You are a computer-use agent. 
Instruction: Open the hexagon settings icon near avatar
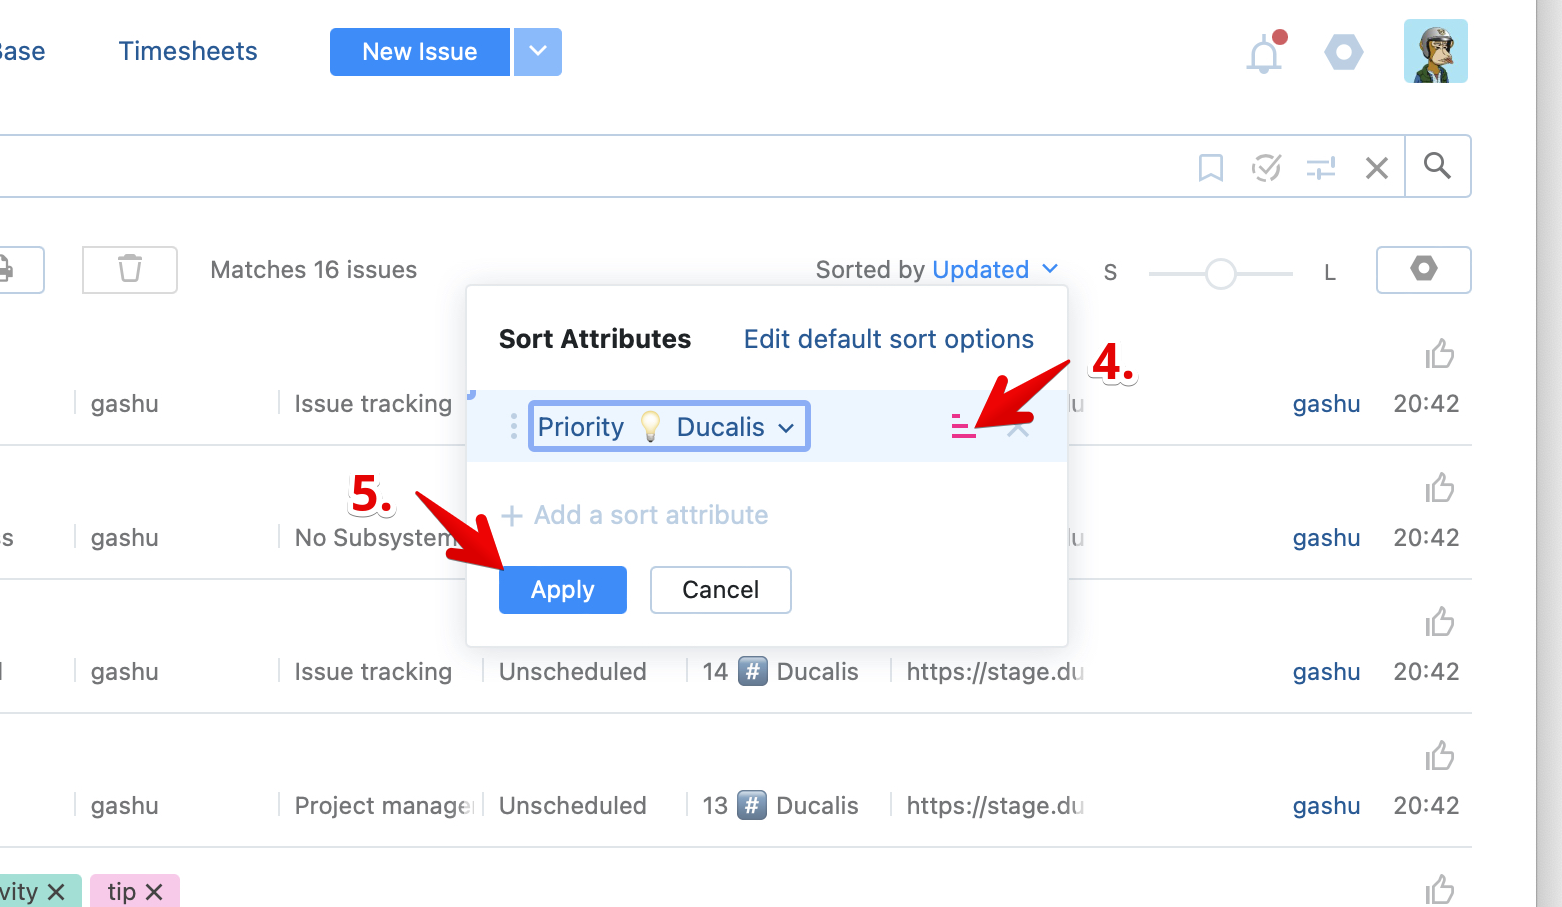(x=1343, y=52)
